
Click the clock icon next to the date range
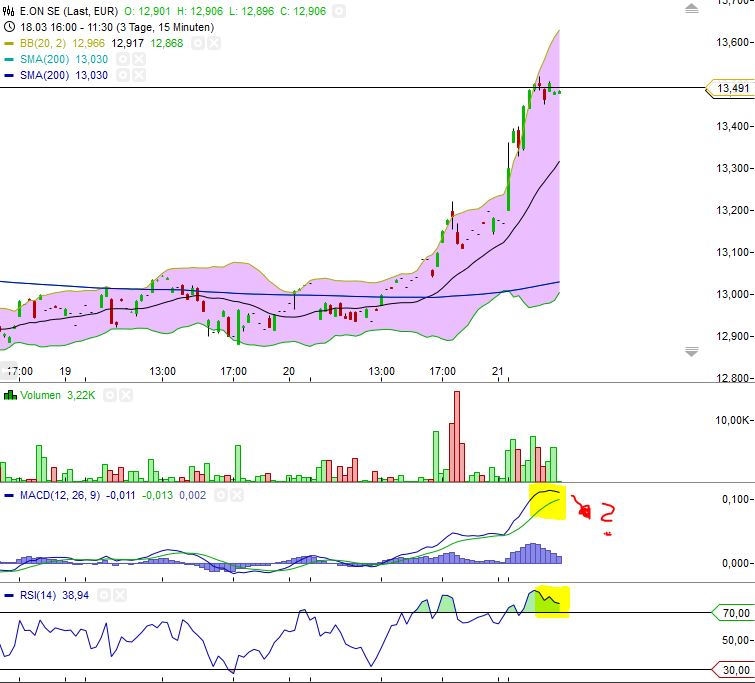pos(9,26)
